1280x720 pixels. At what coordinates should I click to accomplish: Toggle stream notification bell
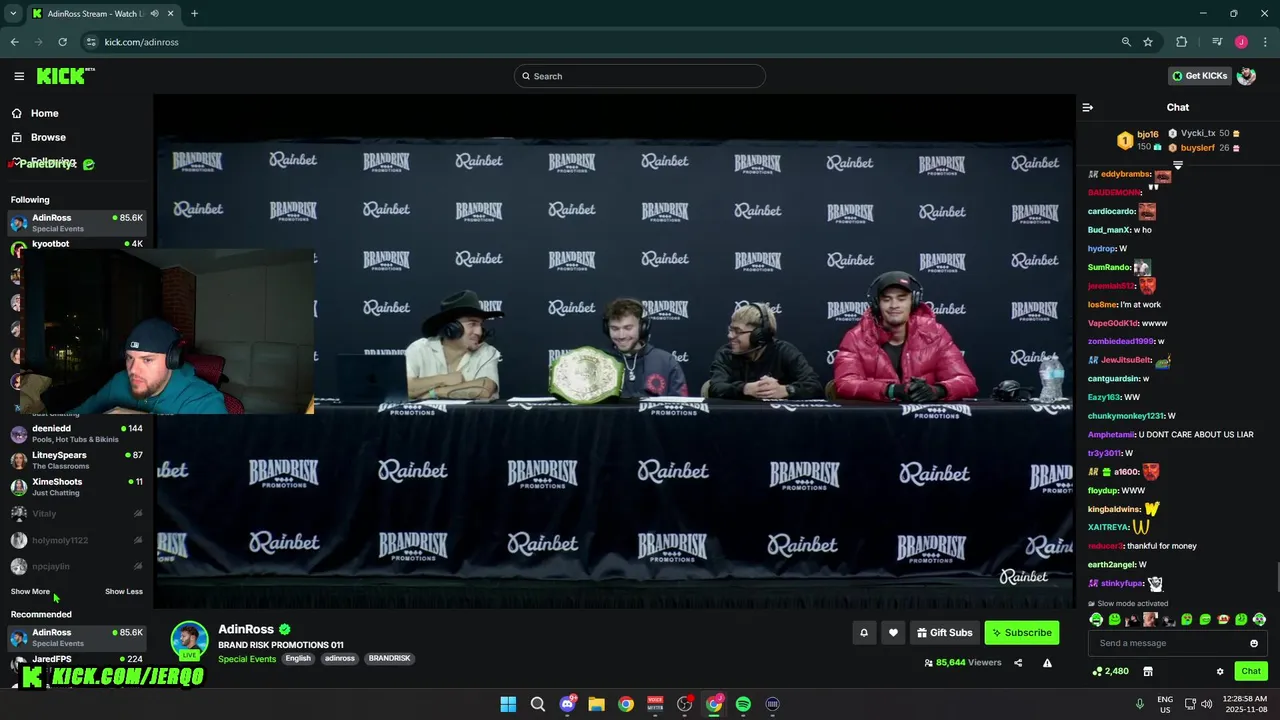[x=864, y=633]
